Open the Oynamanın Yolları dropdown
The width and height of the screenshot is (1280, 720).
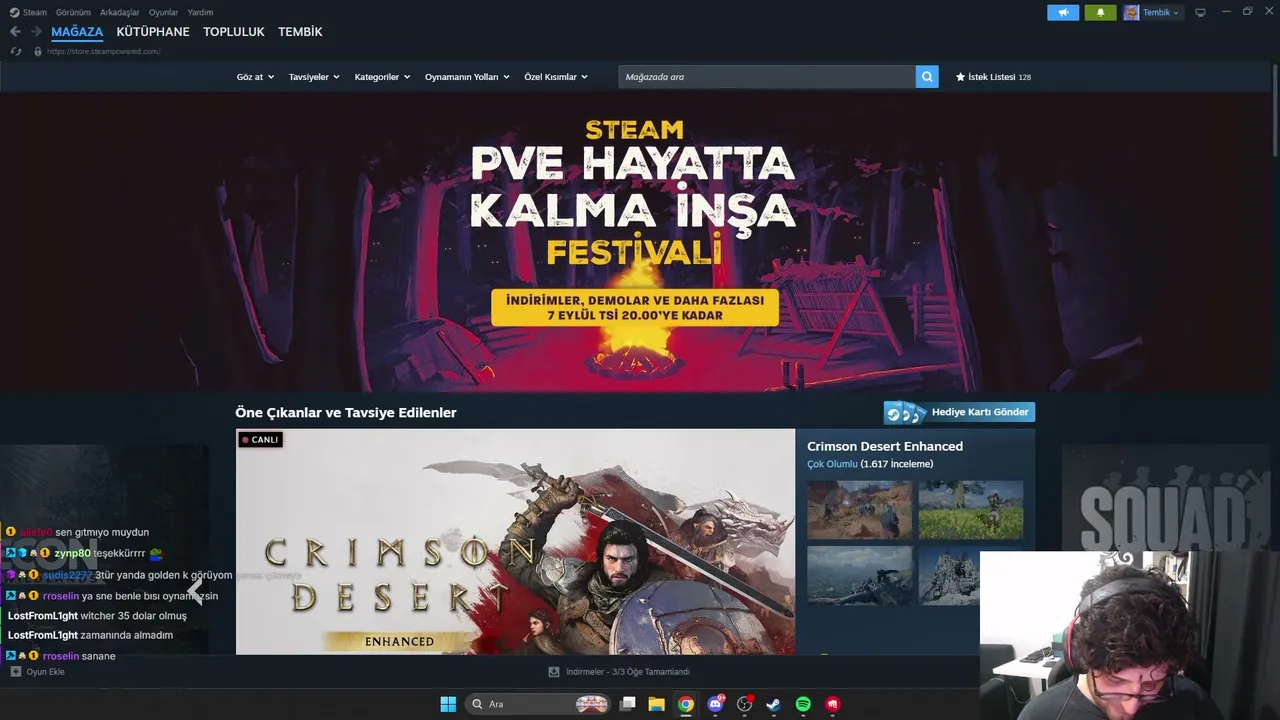pyautogui.click(x=467, y=77)
